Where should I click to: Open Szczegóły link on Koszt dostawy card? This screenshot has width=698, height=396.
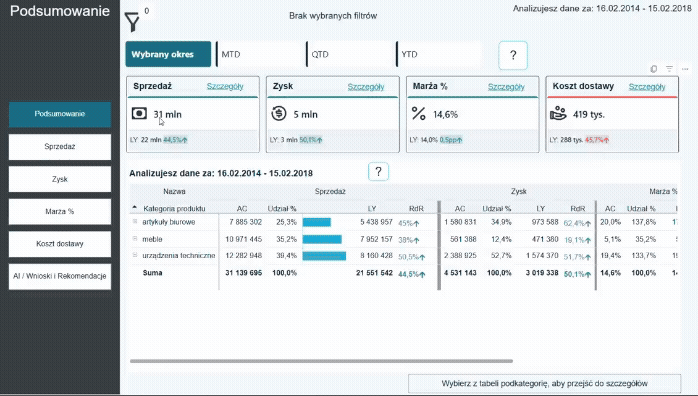click(x=647, y=86)
